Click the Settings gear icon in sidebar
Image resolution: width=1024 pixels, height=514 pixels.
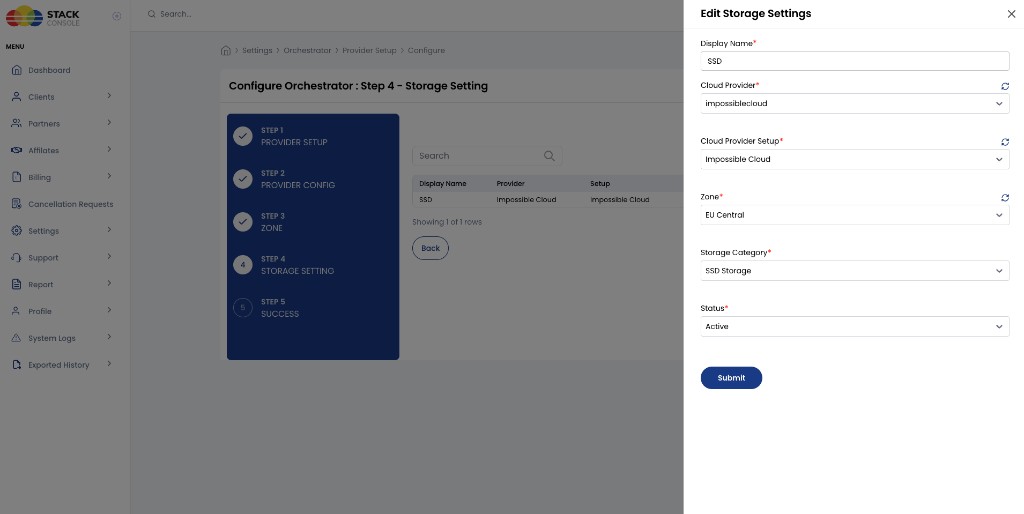(x=17, y=231)
